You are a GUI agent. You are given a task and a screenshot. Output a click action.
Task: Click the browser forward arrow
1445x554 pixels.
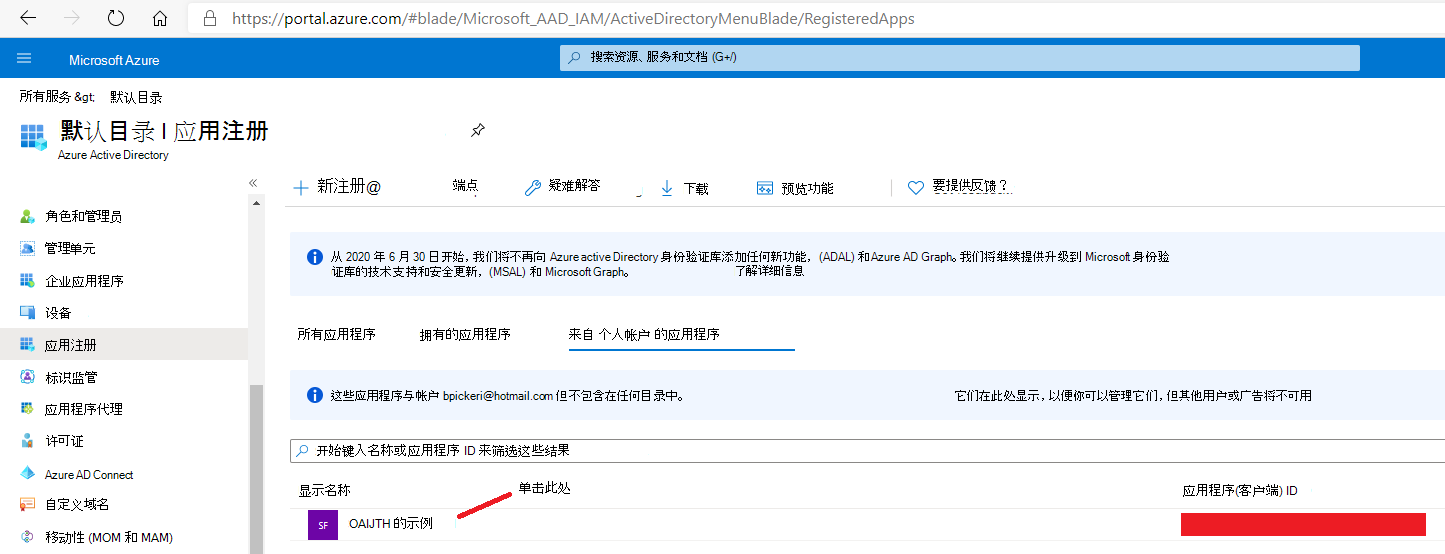72,18
